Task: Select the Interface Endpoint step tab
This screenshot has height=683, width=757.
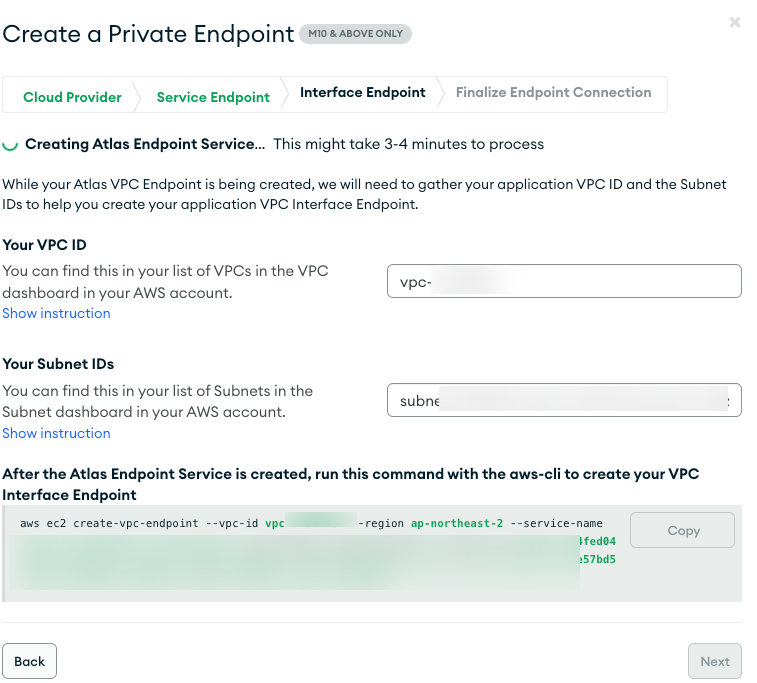Action: [362, 93]
